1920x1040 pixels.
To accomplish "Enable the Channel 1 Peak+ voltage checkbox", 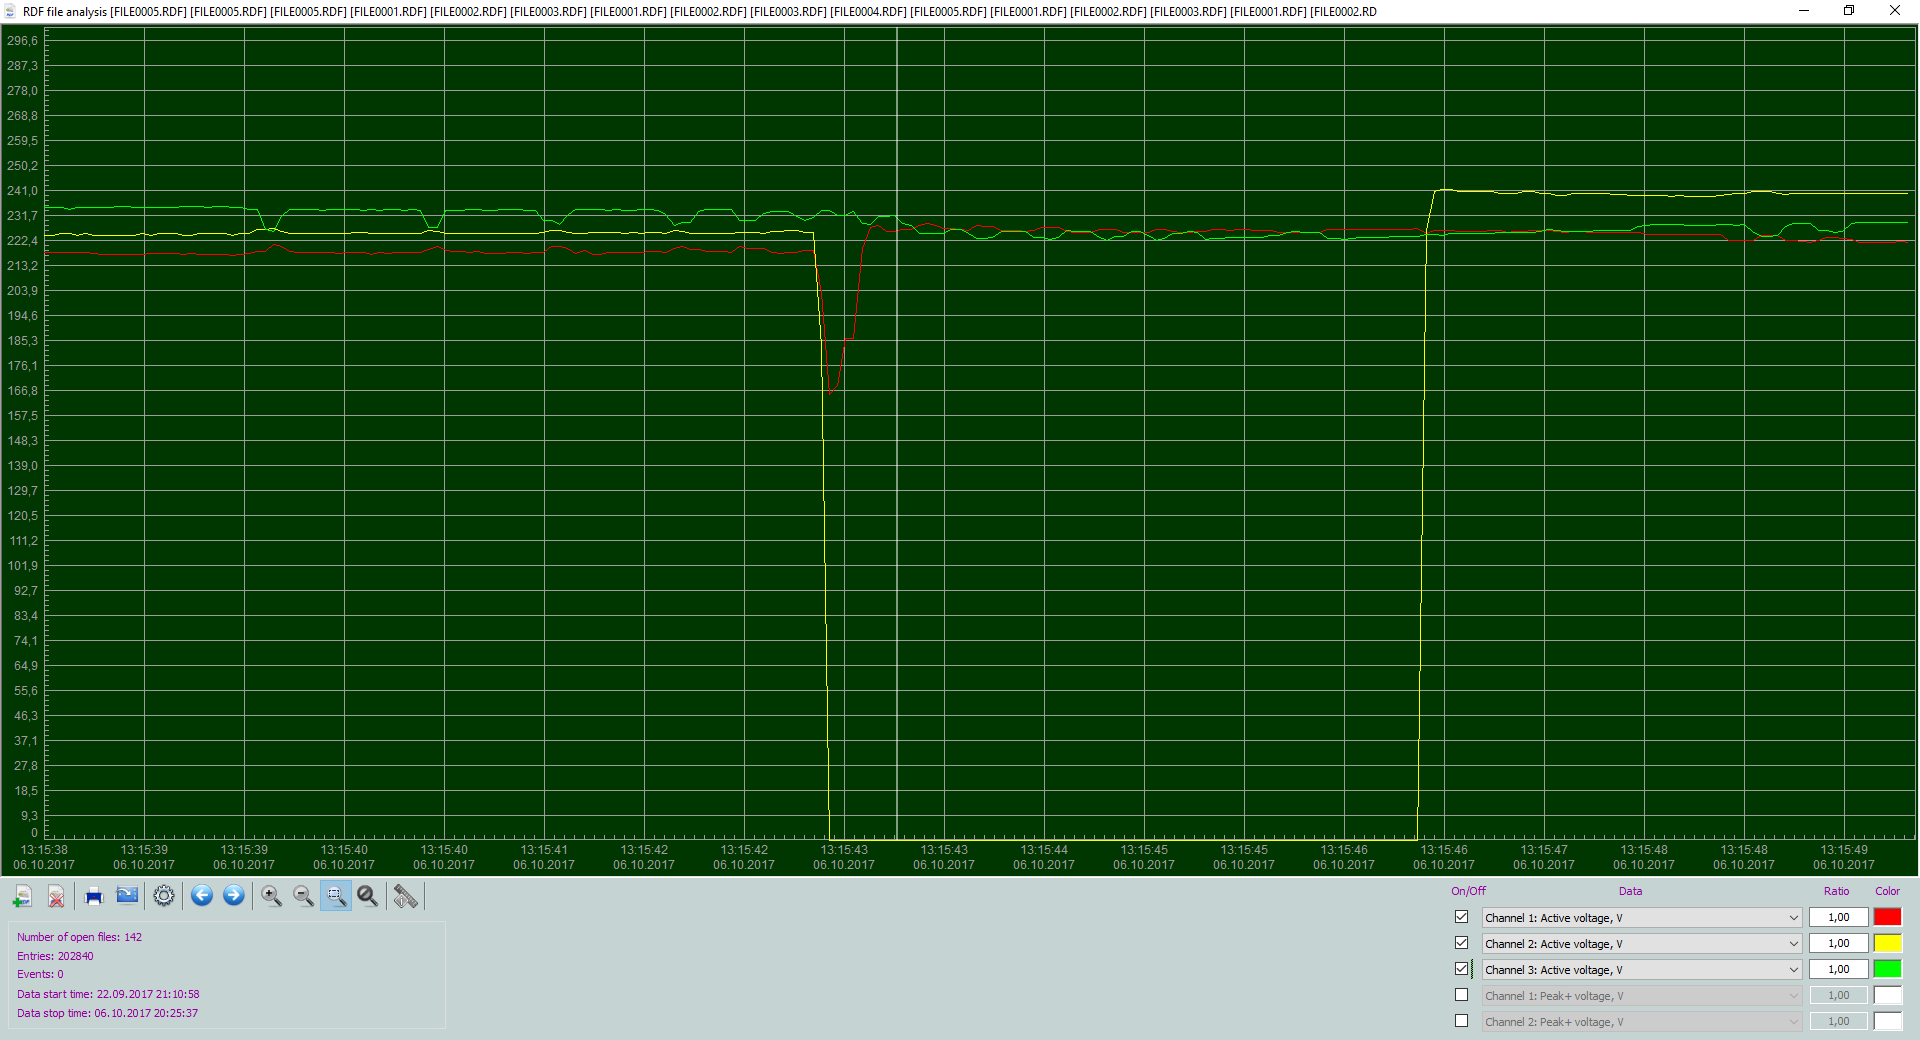I will 1462,995.
